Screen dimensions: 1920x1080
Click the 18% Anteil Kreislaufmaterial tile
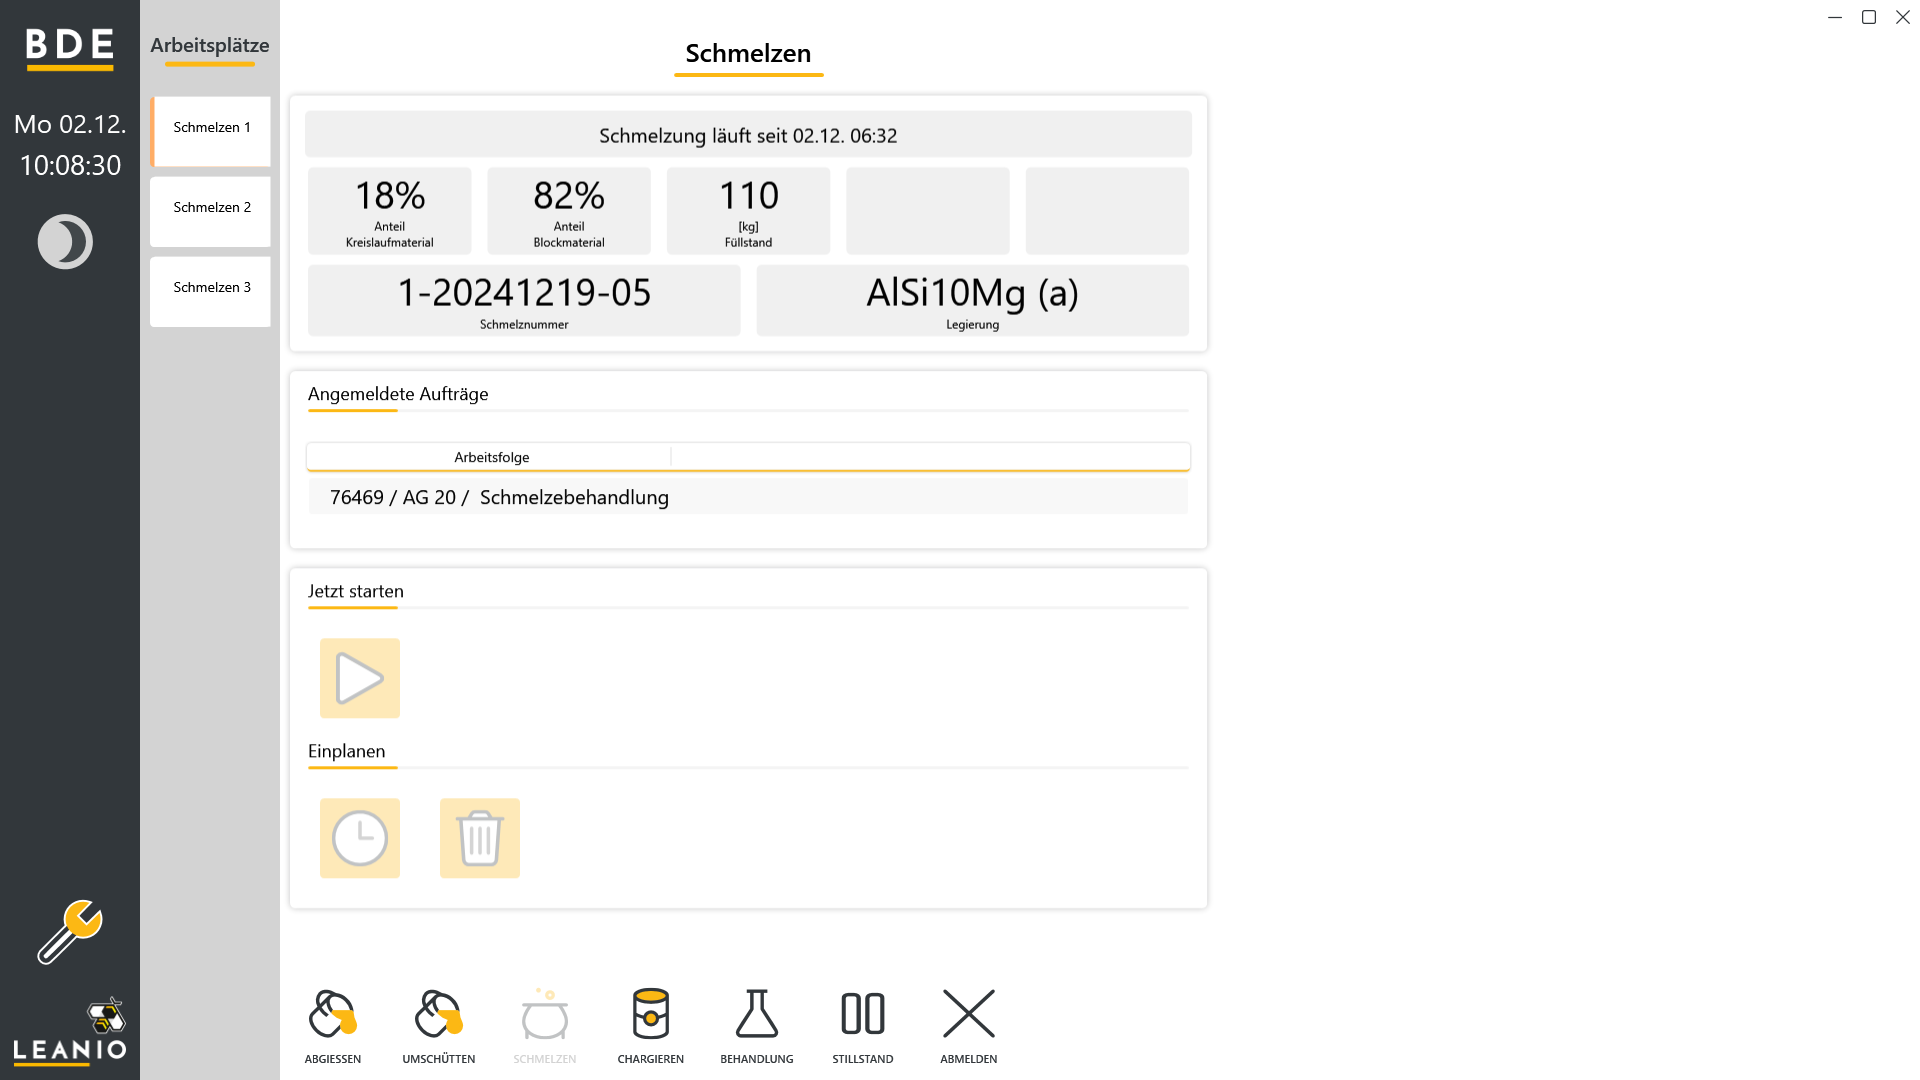pyautogui.click(x=390, y=211)
